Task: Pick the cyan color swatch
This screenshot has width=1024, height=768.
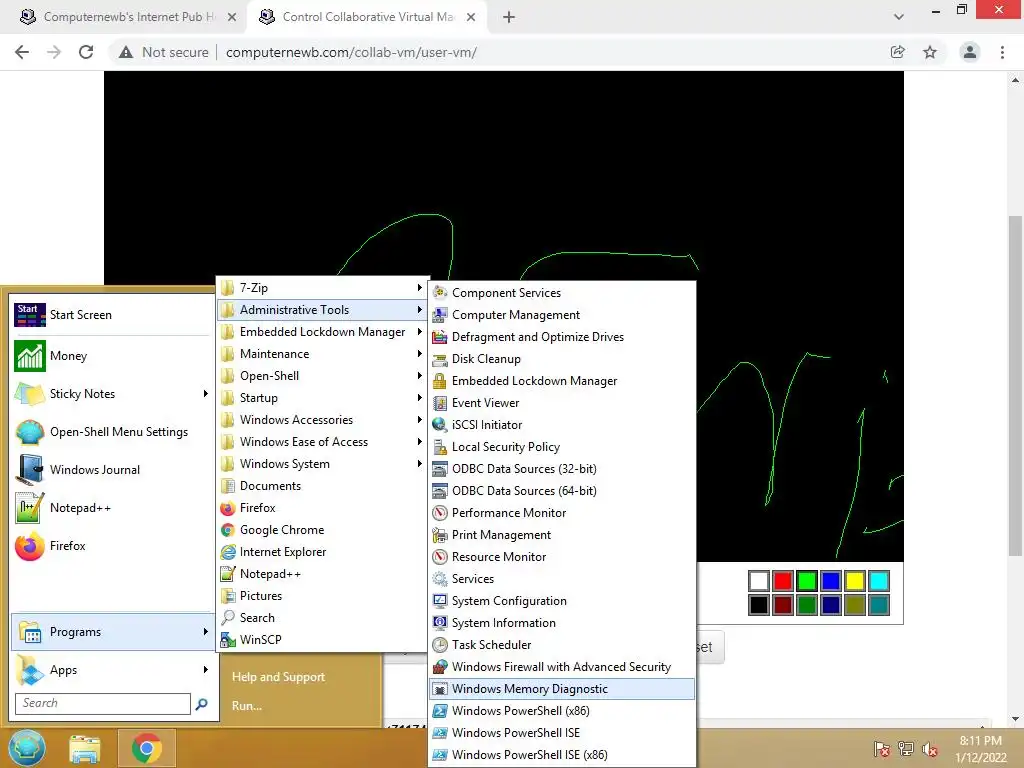Action: 878,581
